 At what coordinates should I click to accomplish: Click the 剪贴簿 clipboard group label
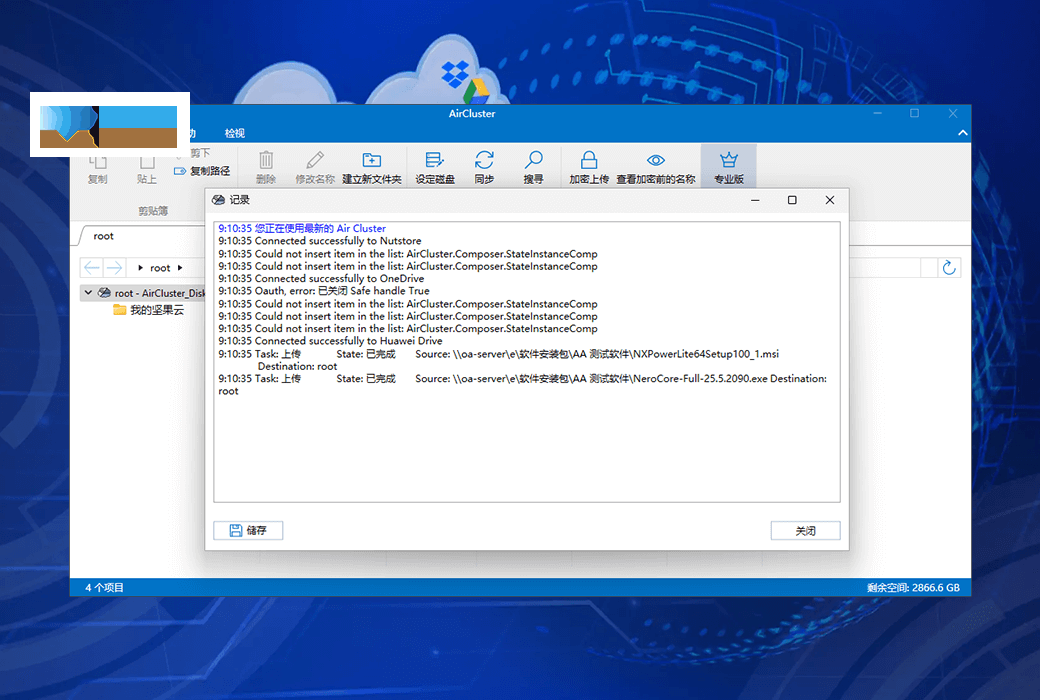coord(153,211)
